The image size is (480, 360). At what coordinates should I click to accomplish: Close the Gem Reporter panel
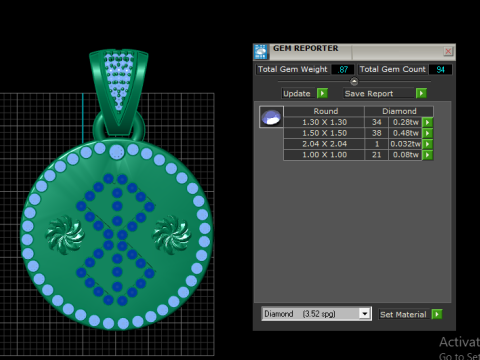coord(448,51)
